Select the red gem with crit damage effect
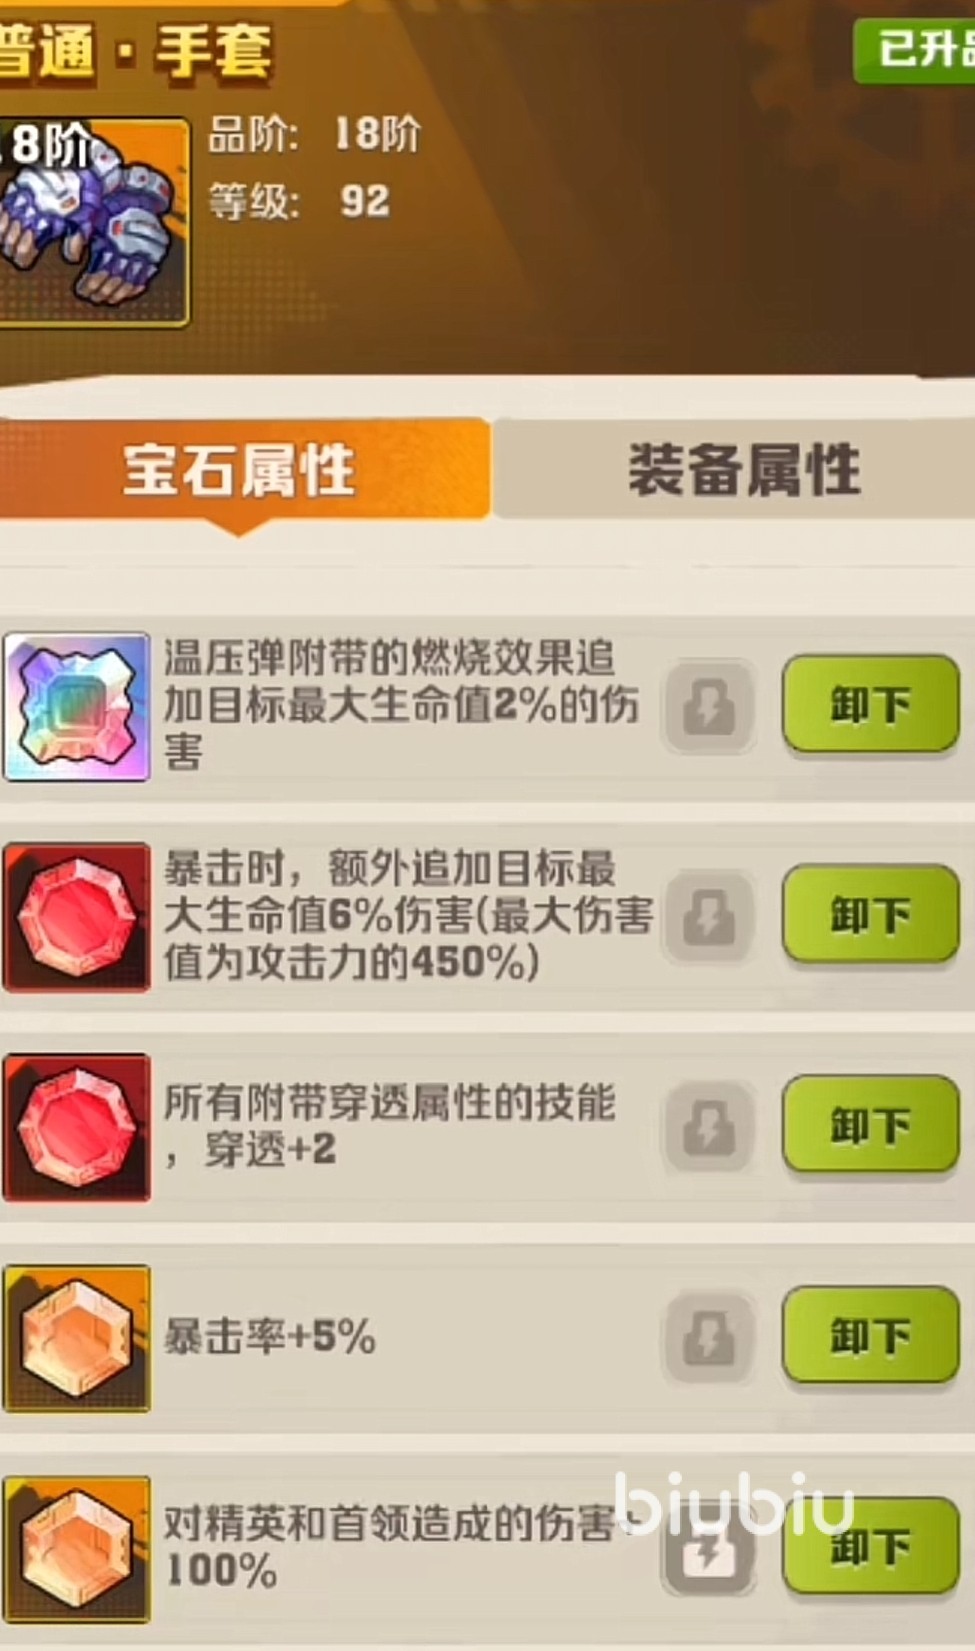Screen dimensions: 975x1651 (76, 917)
